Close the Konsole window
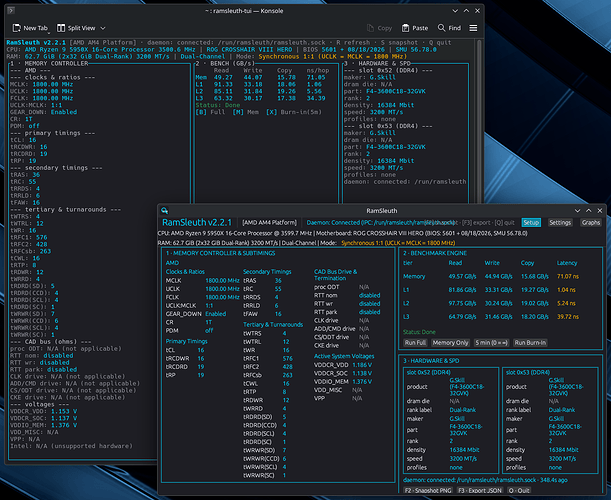 click(x=477, y=11)
